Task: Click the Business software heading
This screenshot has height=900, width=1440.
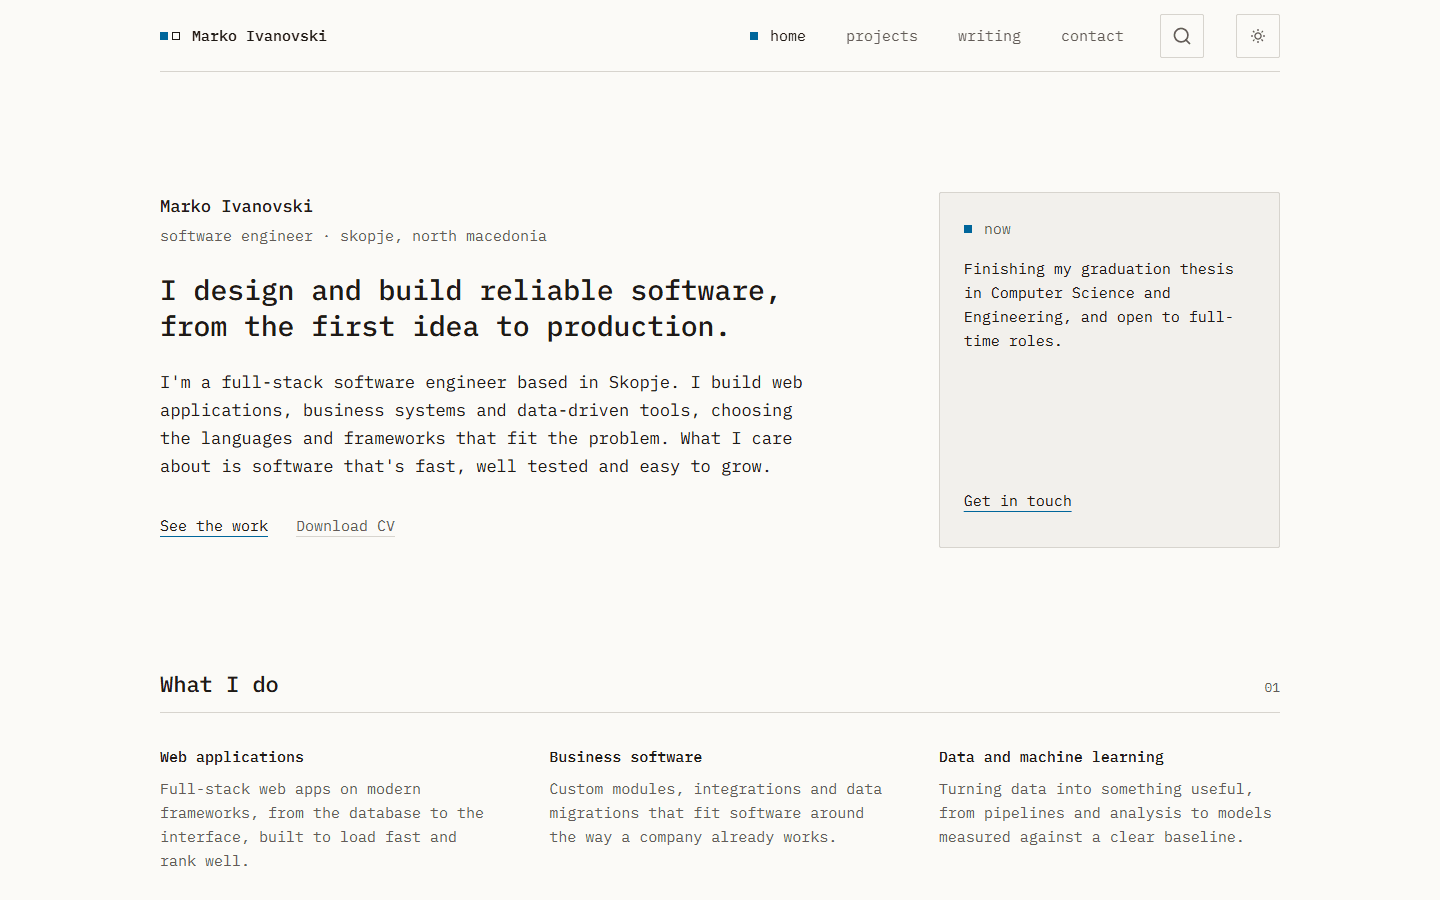Action: 625,757
